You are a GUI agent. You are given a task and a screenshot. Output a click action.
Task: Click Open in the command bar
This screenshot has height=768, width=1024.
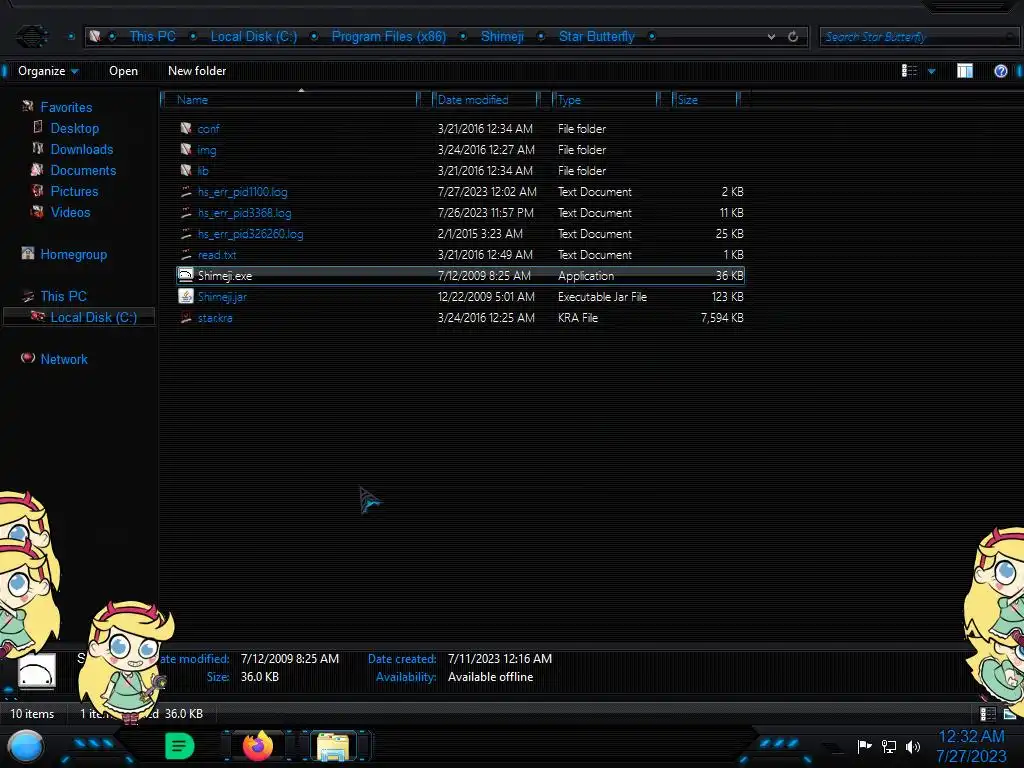click(x=123, y=71)
